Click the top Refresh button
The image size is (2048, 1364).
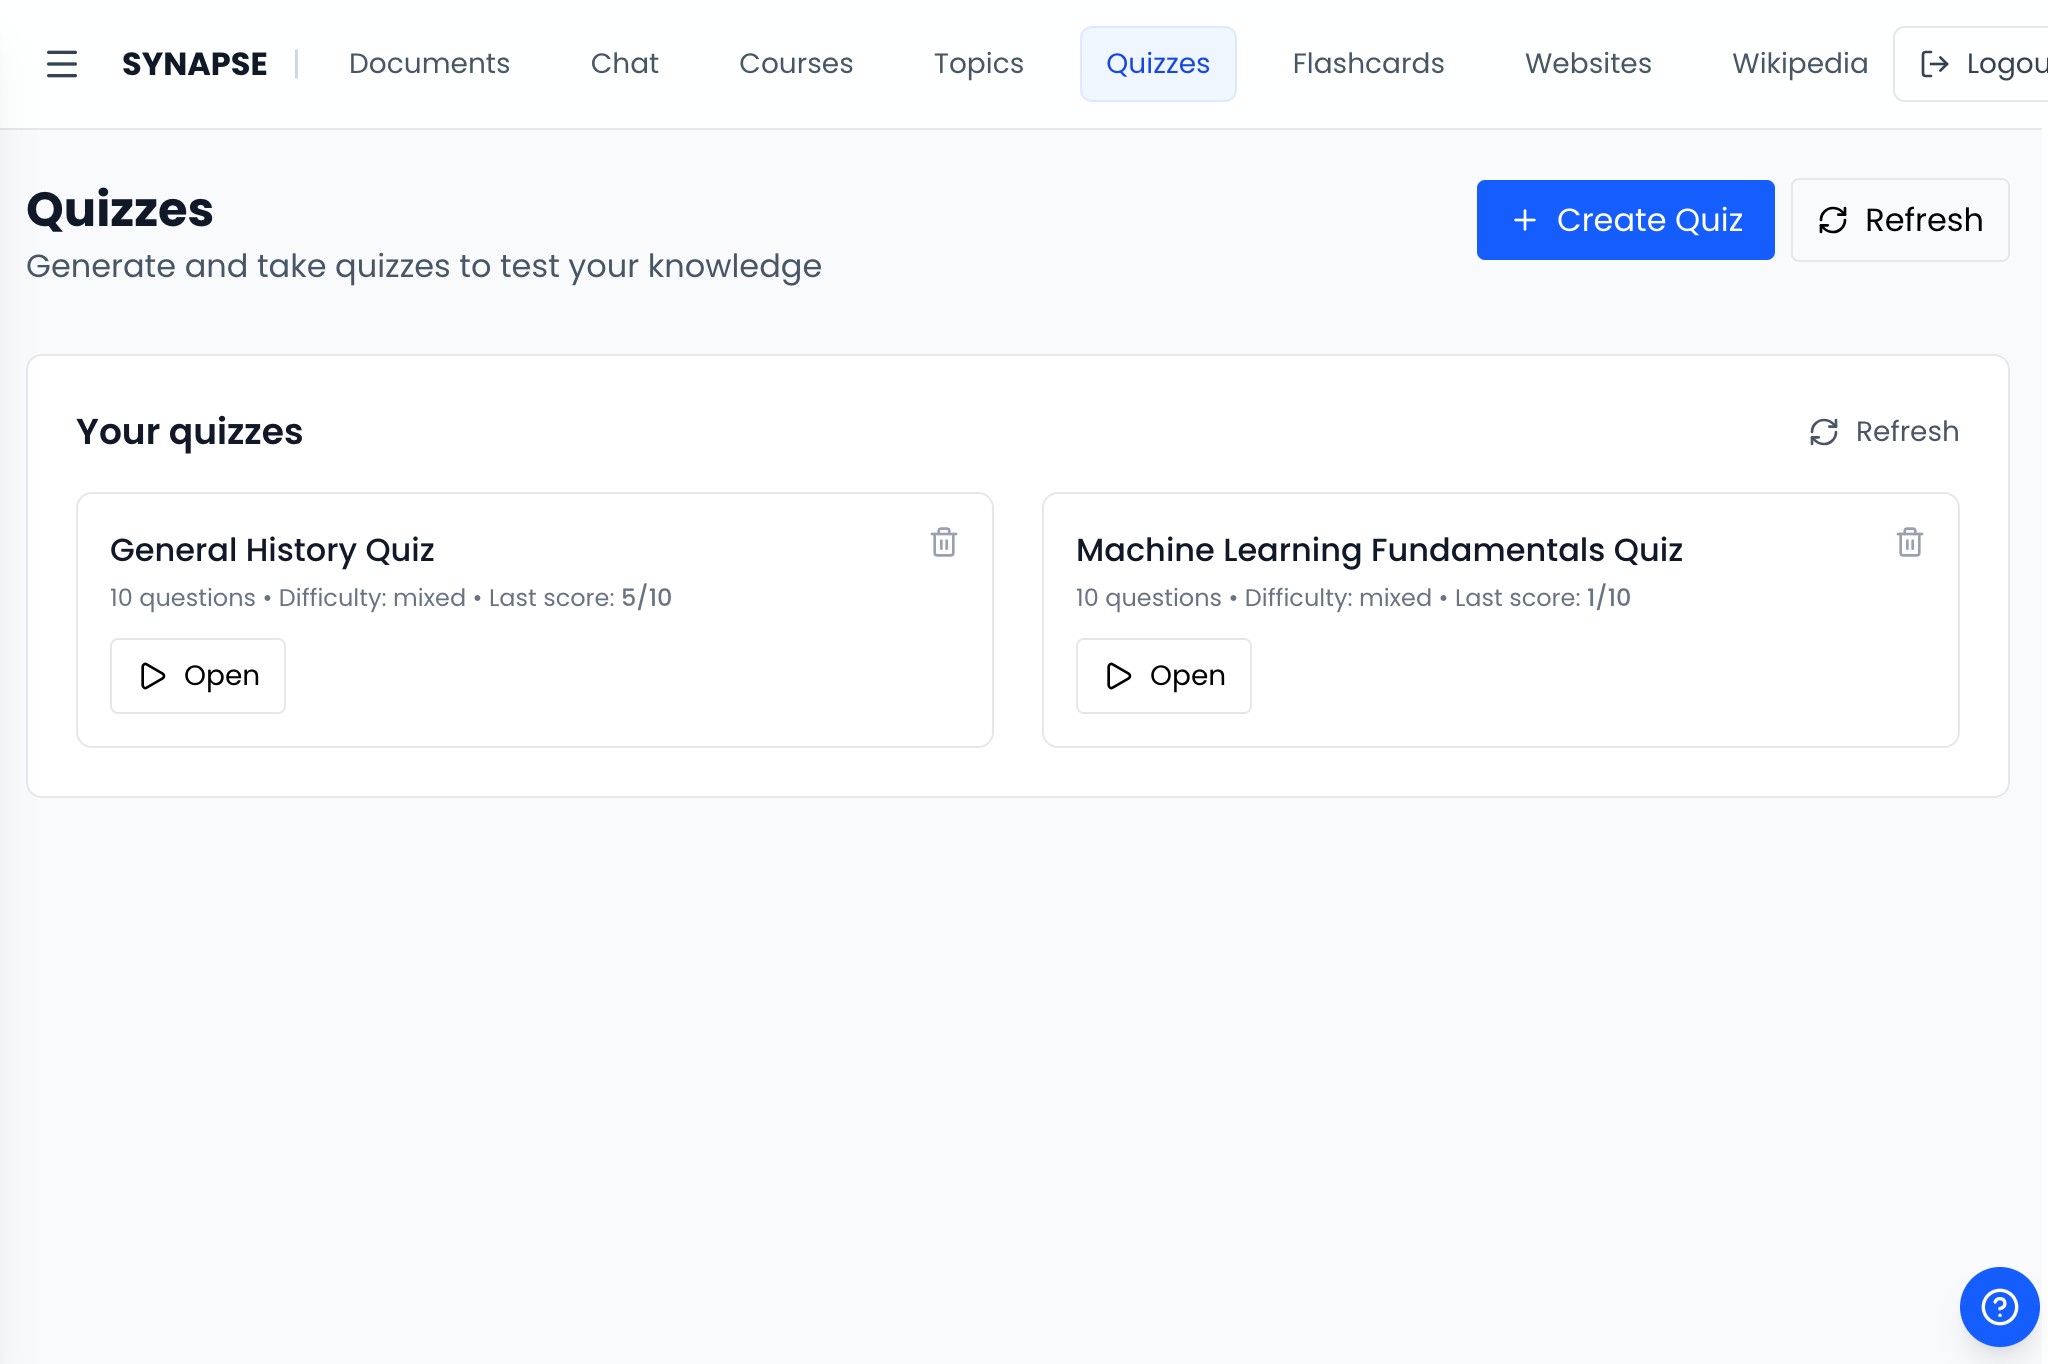tap(1899, 220)
